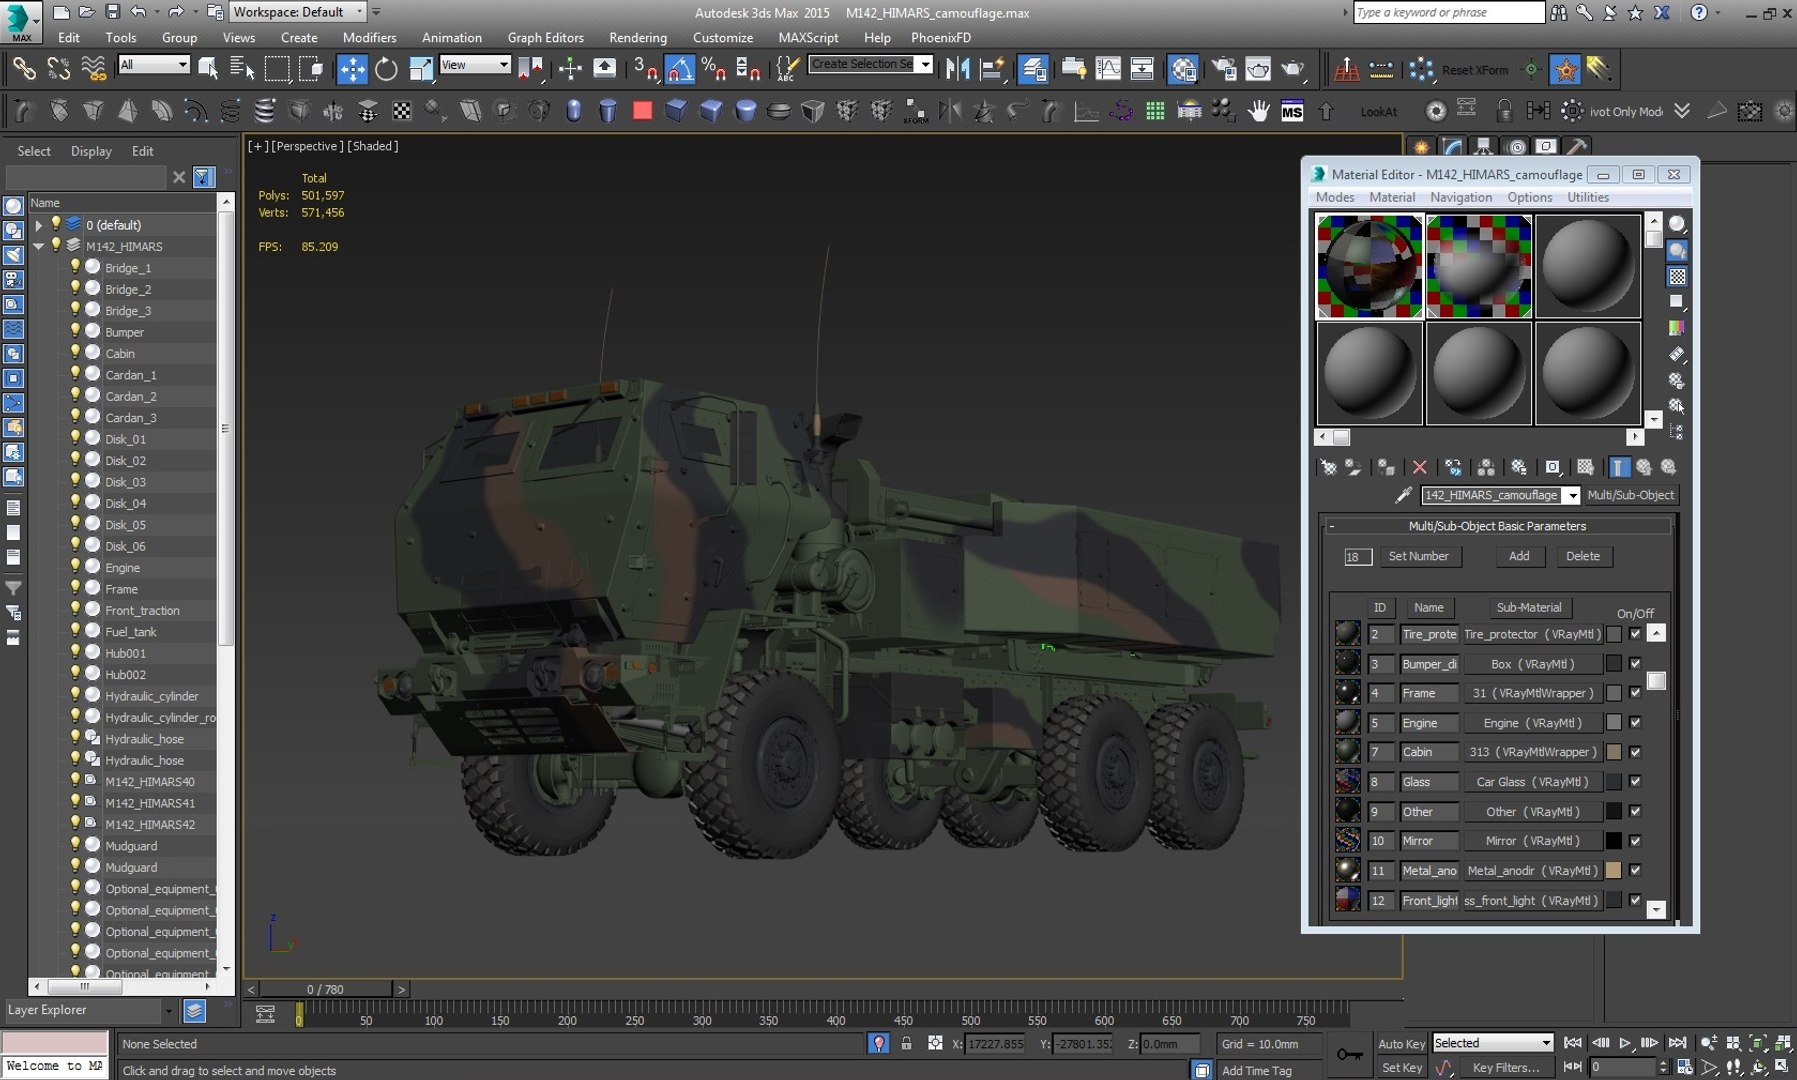Open the Mirror tool in main toolbar
This screenshot has height=1080, width=1797.
[x=957, y=69]
